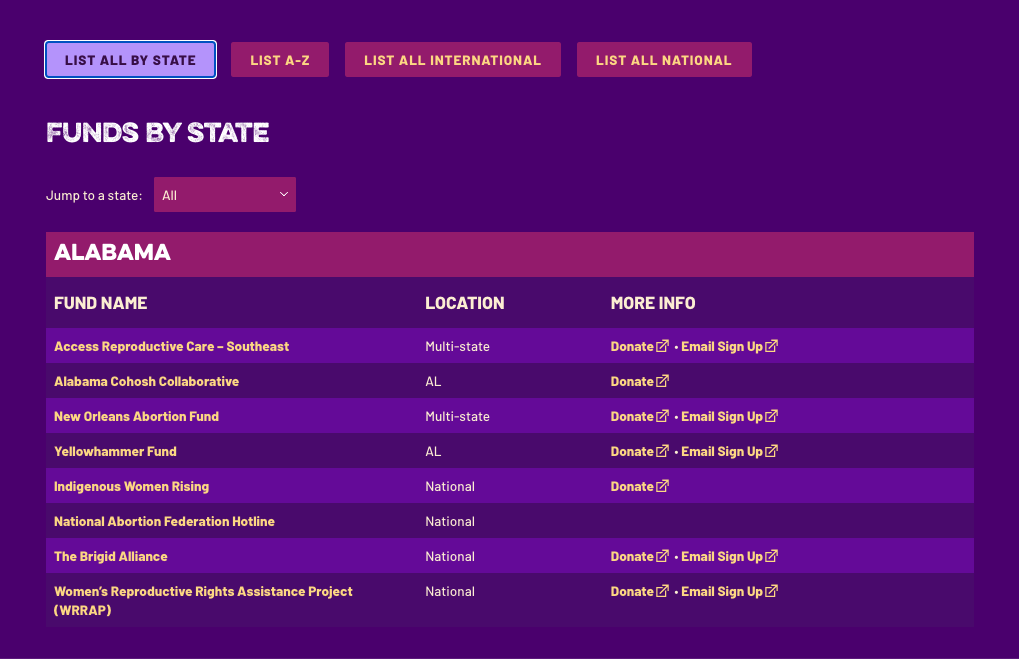Viewport: 1019px width, 659px height.
Task: Email Sign Up for The Brigid Alliance
Action: [x=729, y=557]
